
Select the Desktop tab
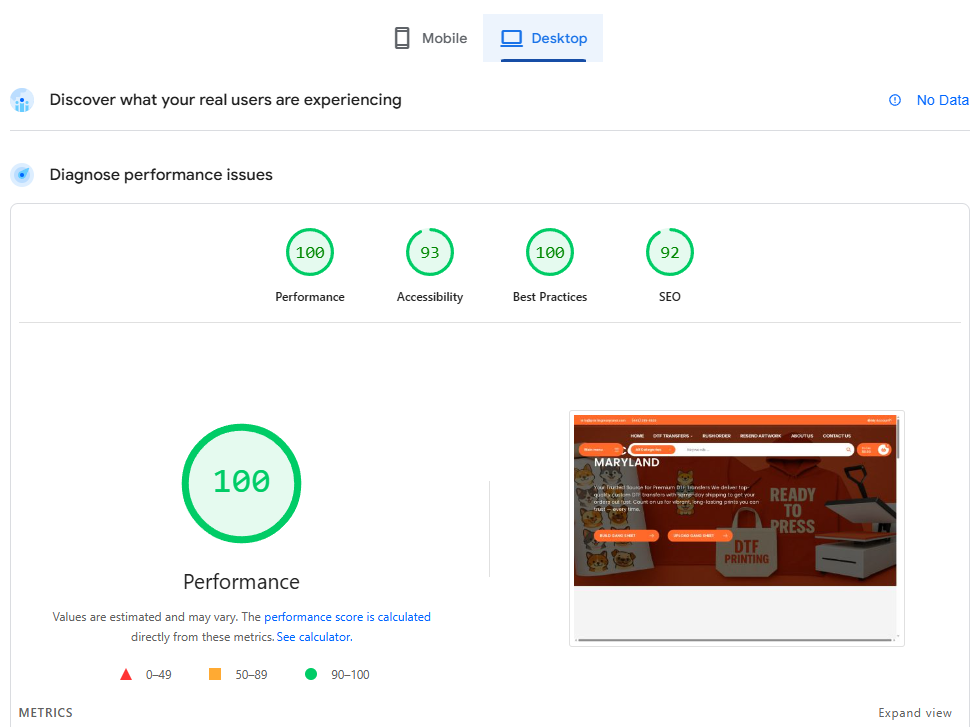point(543,39)
